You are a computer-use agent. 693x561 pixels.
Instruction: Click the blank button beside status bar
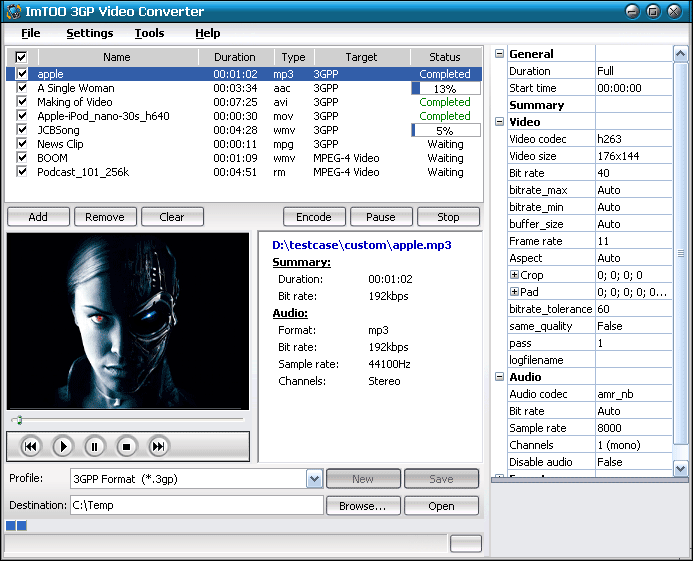pyautogui.click(x=466, y=544)
